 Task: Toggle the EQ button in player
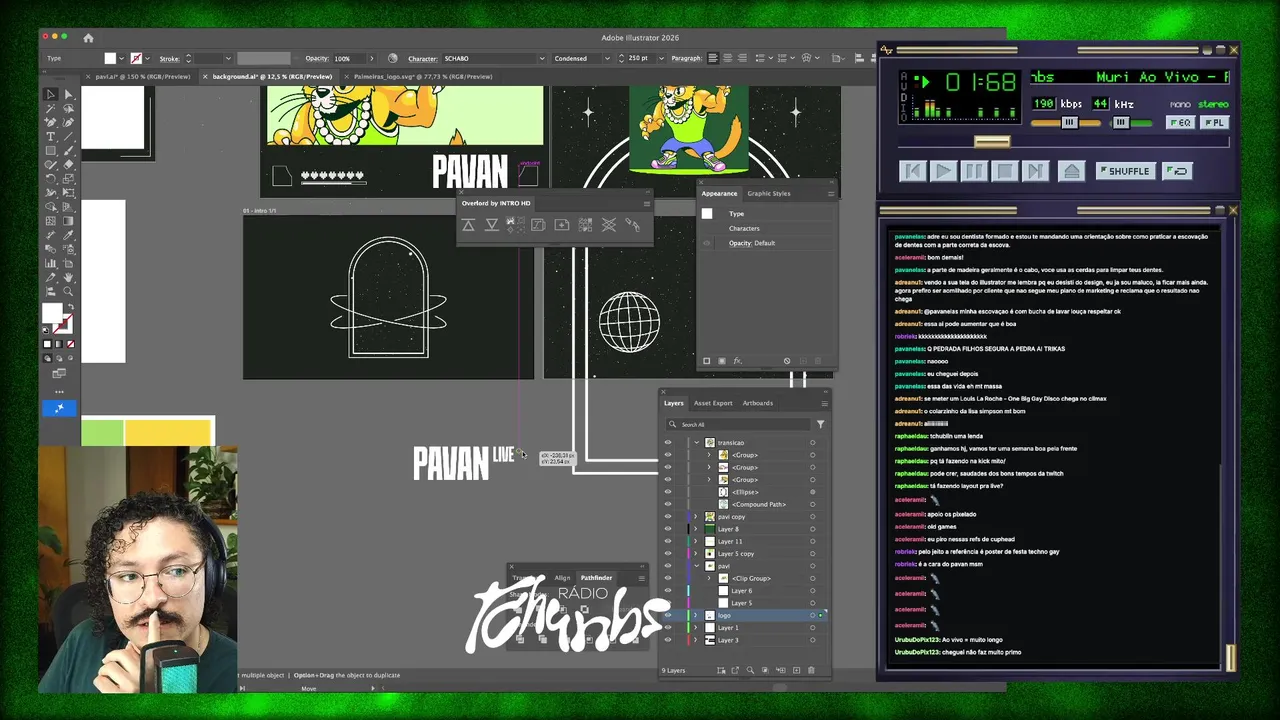click(x=1180, y=122)
